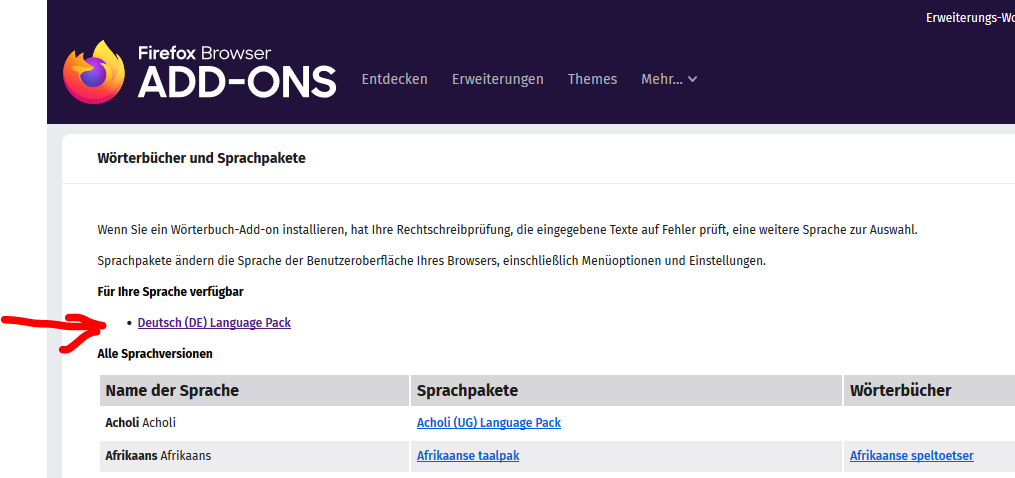Click the Für Ihre Sprache verfügbar label
The image size is (1015, 478).
coord(170,291)
